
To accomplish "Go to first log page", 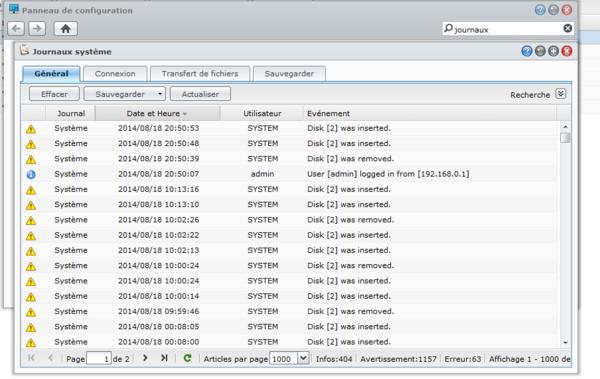I will click(x=31, y=358).
